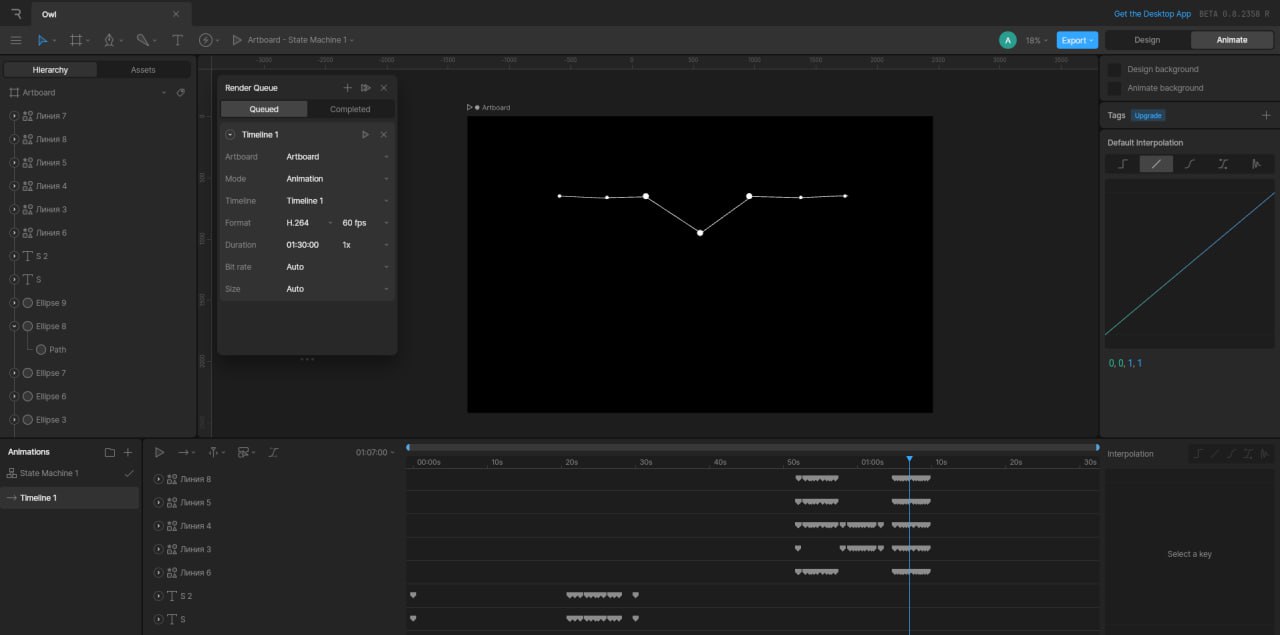Toggle the Design background swatch
This screenshot has height=635, width=1280.
(1114, 70)
